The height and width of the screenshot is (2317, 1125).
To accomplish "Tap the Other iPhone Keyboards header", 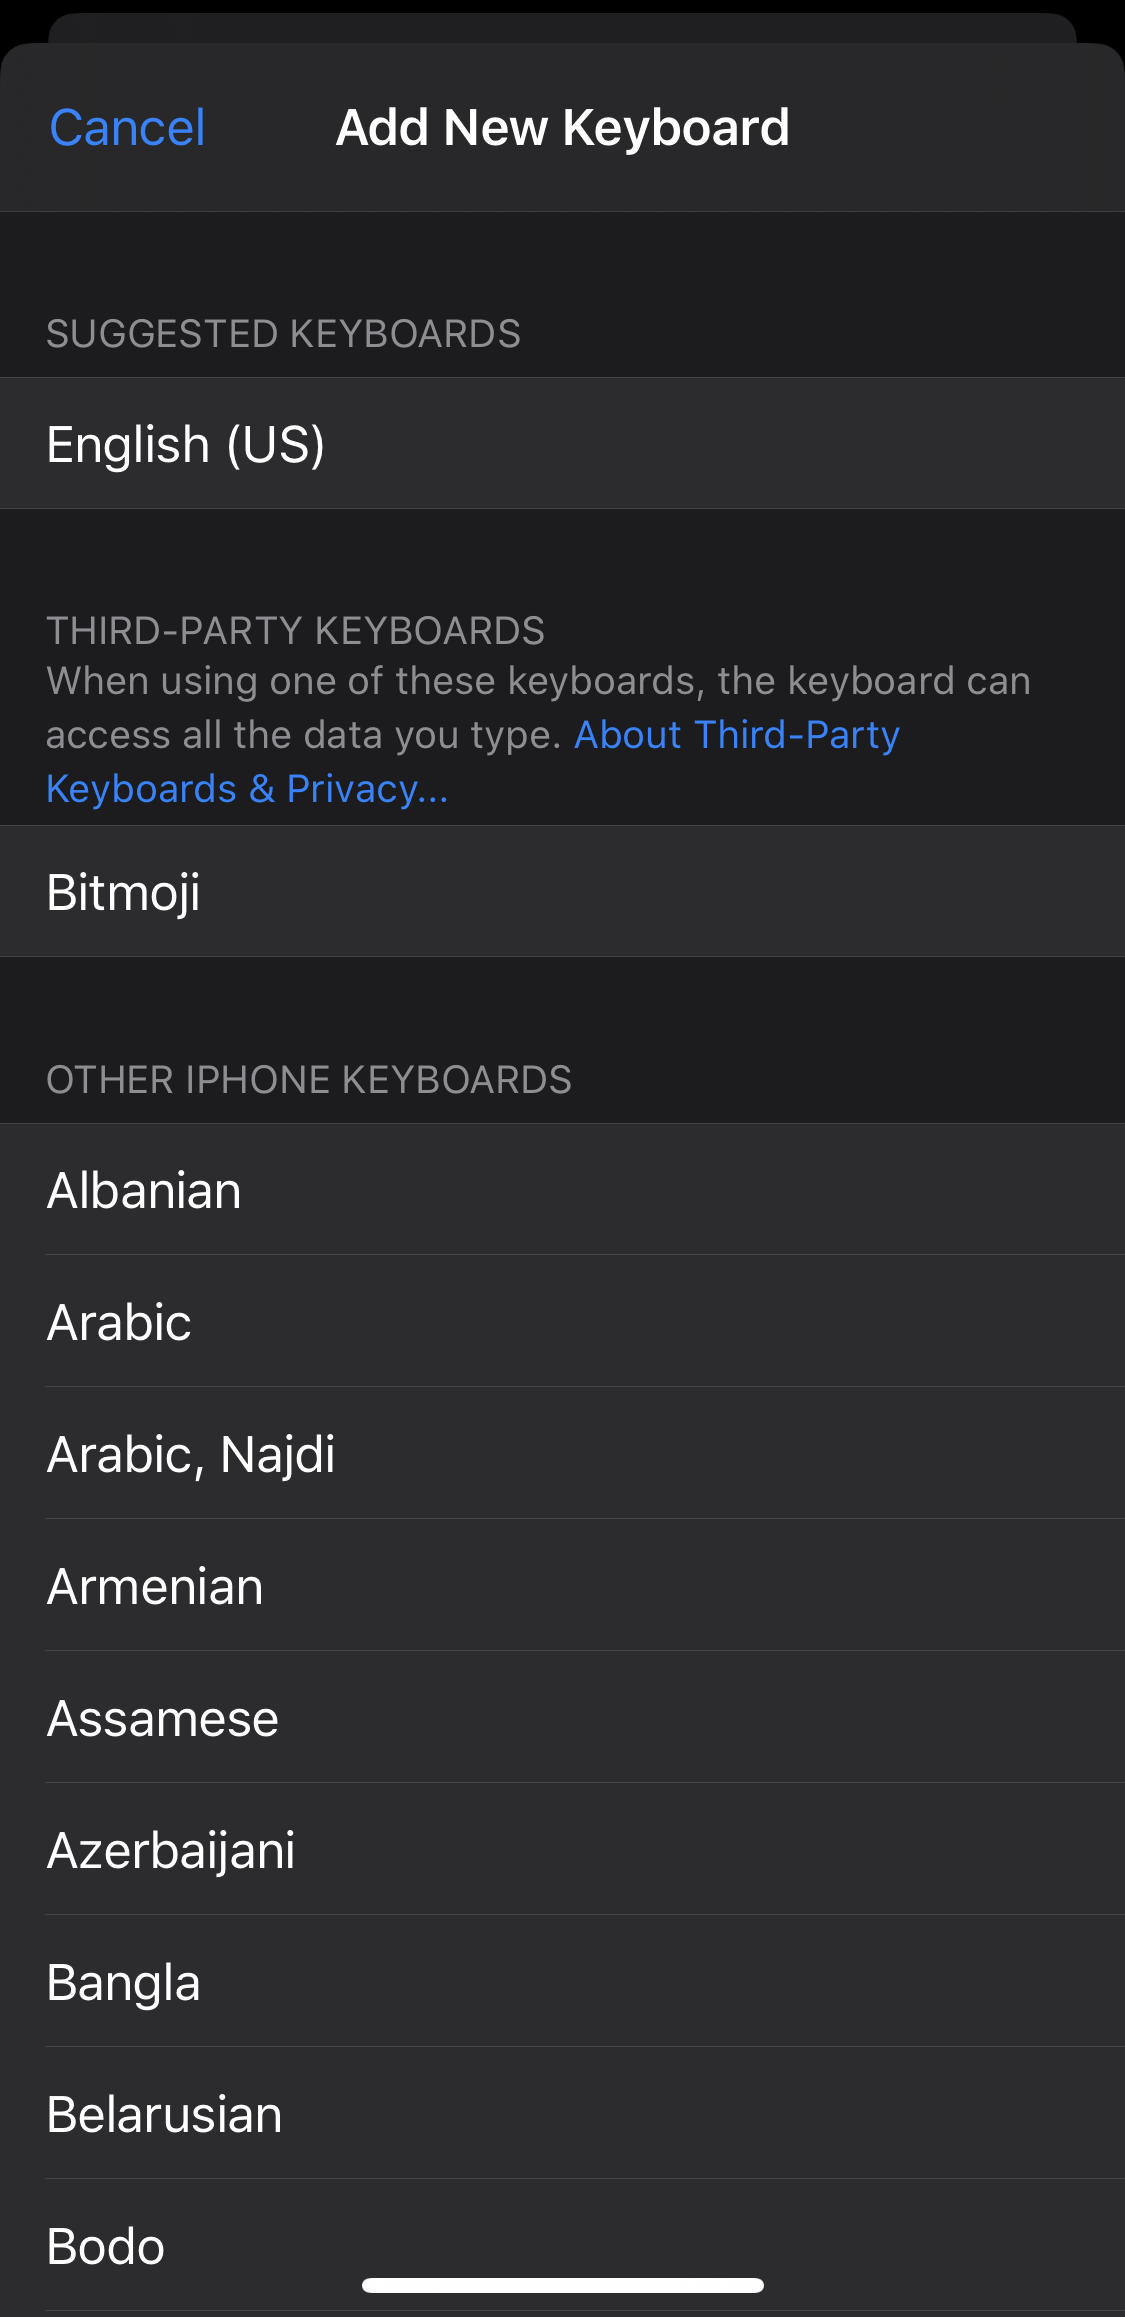I will coord(308,1080).
